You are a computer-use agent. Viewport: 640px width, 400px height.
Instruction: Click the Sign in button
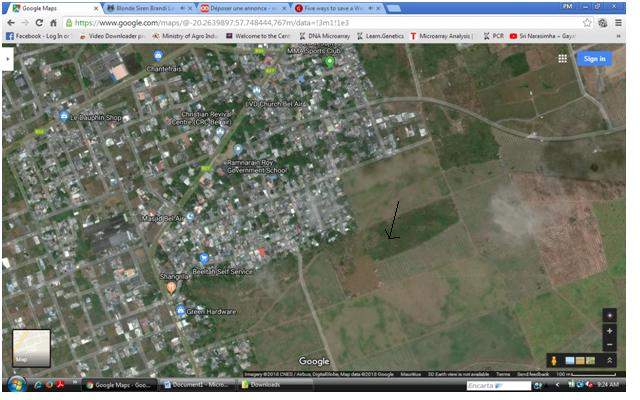pyautogui.click(x=594, y=59)
